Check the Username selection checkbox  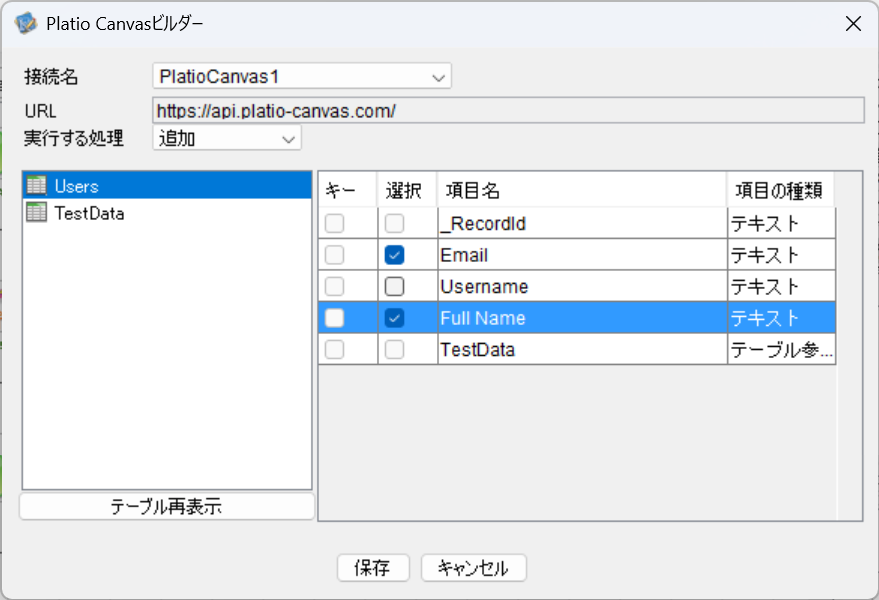(x=395, y=287)
